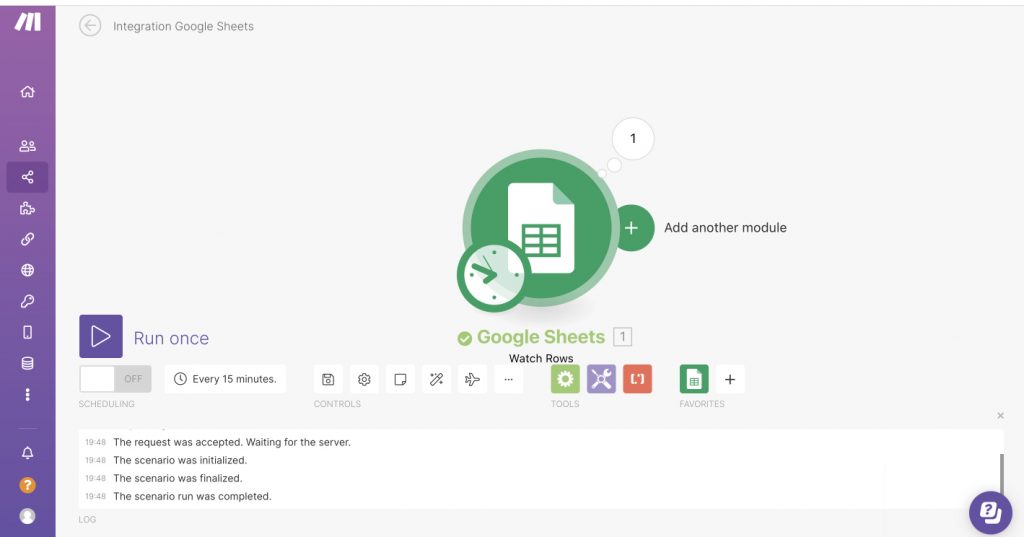Click the Auto-align magic wand icon

[436, 379]
